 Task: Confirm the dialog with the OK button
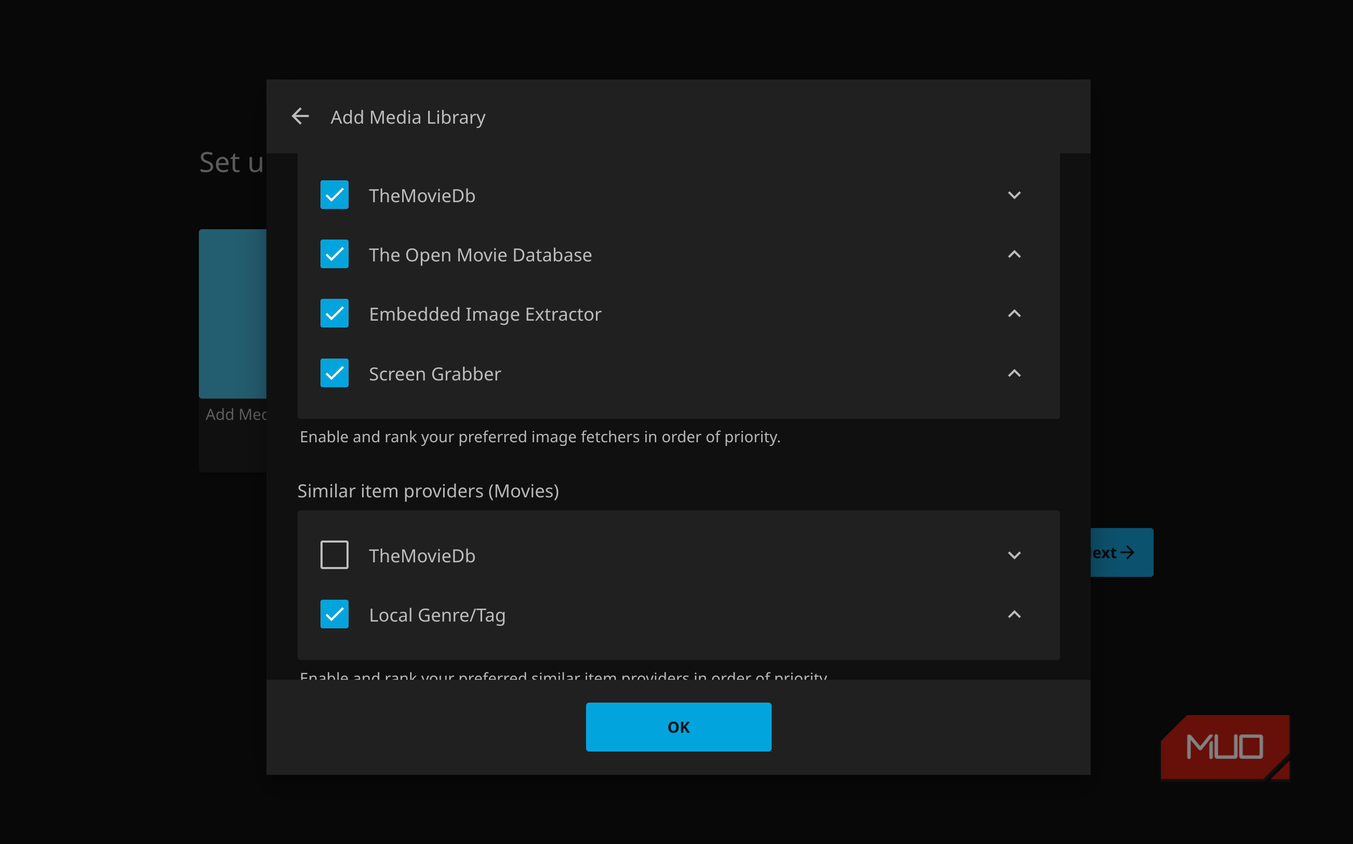click(678, 727)
